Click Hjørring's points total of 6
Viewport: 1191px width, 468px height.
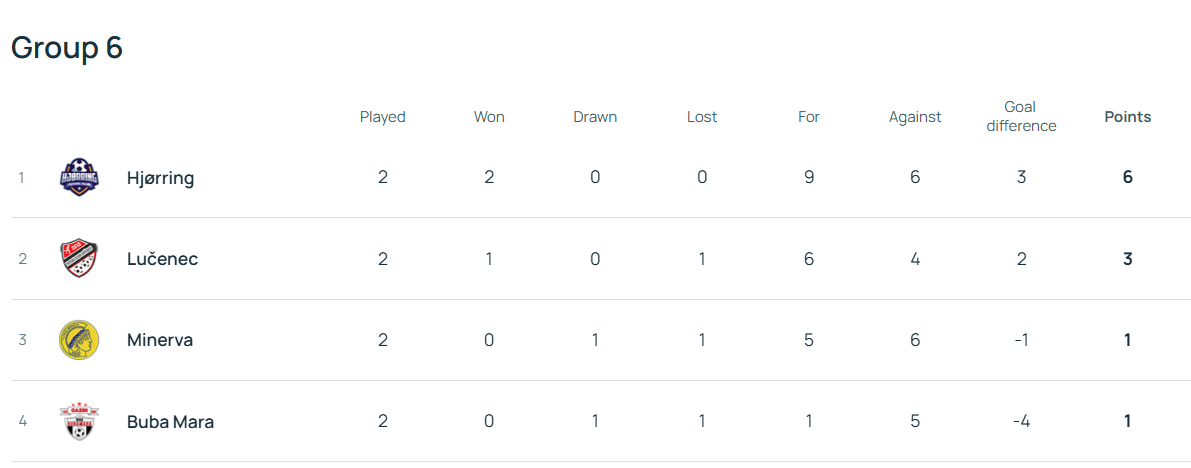1128,178
